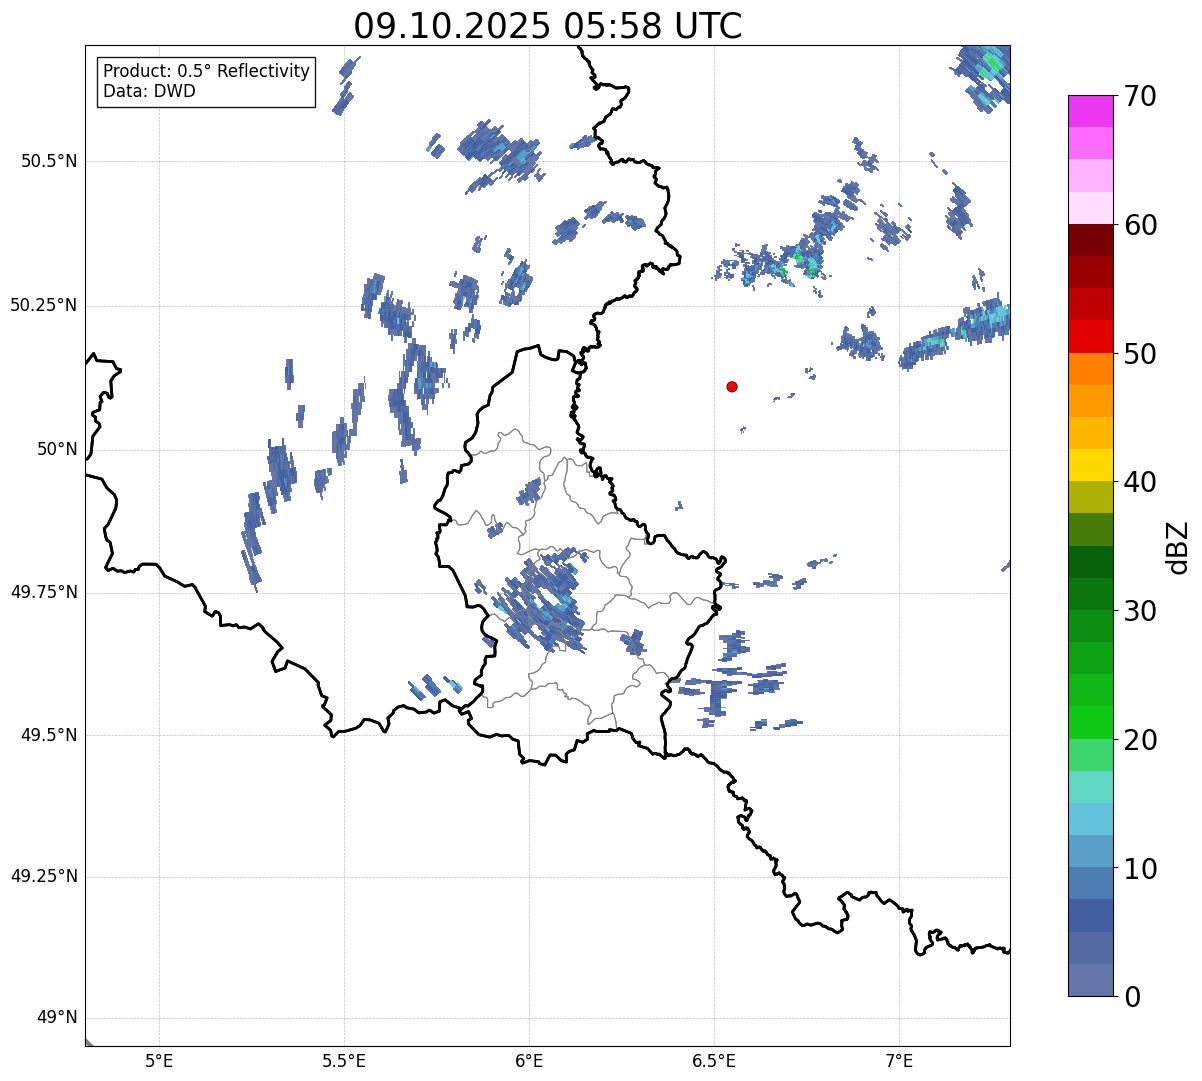1202x1081 pixels.
Task: Pick the gray-blue swatch at colorbar bottom
Action: (x=1090, y=980)
